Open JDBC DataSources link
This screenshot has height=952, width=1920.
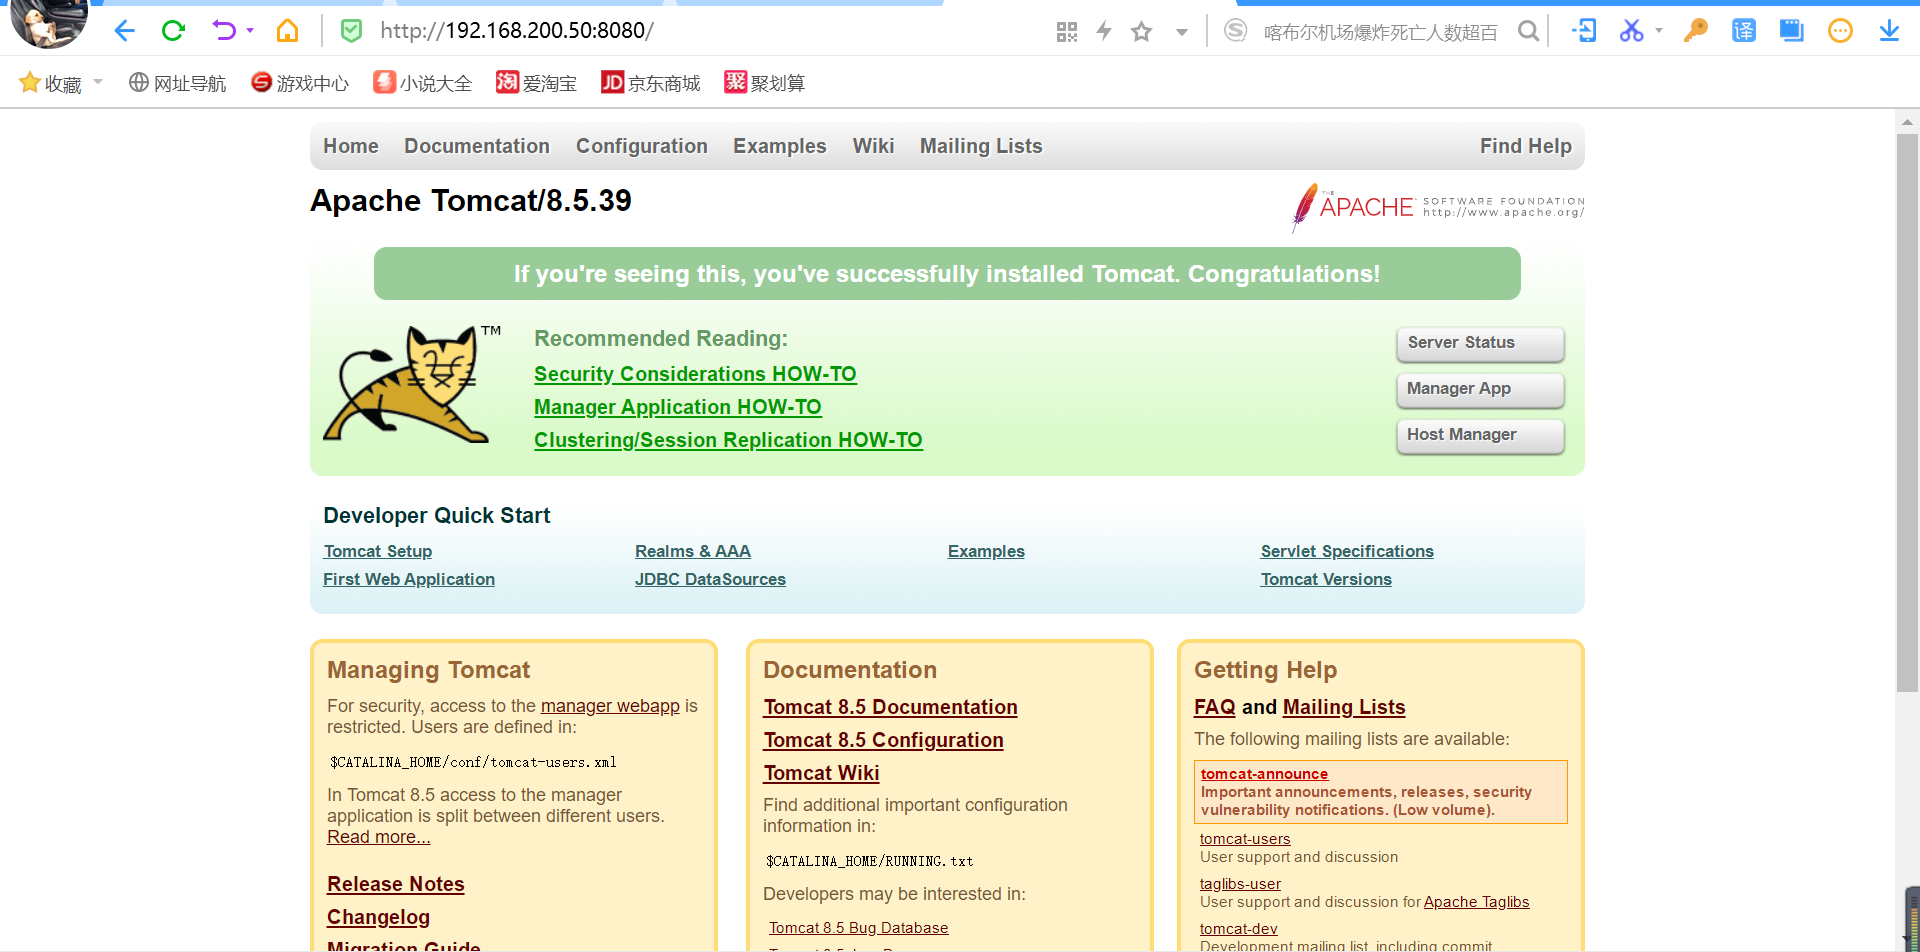pyautogui.click(x=710, y=579)
